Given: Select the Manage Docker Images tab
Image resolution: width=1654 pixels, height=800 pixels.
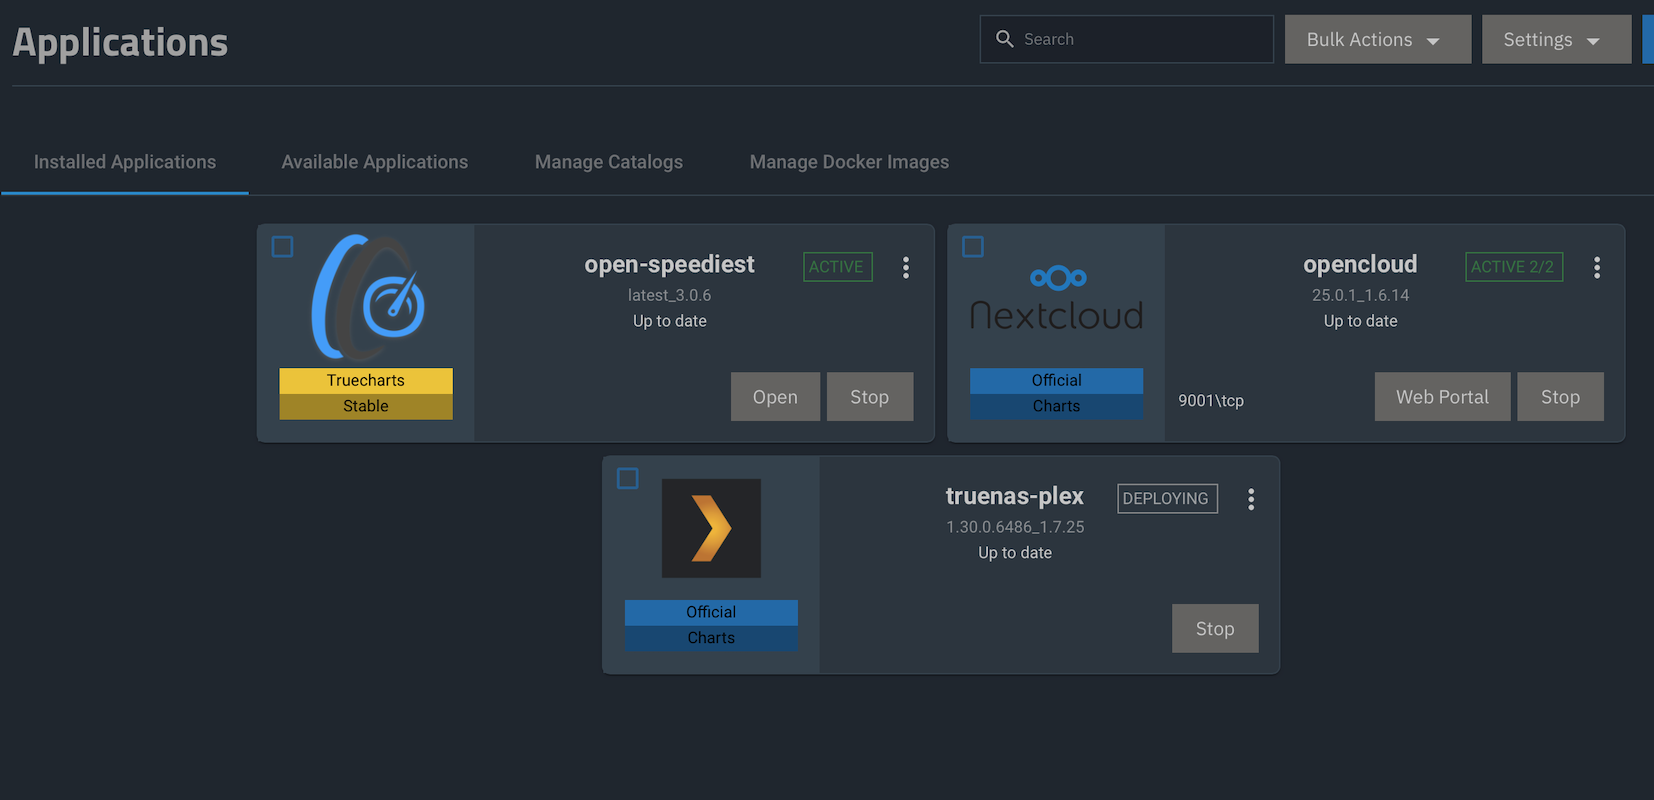Looking at the screenshot, I should coord(849,162).
